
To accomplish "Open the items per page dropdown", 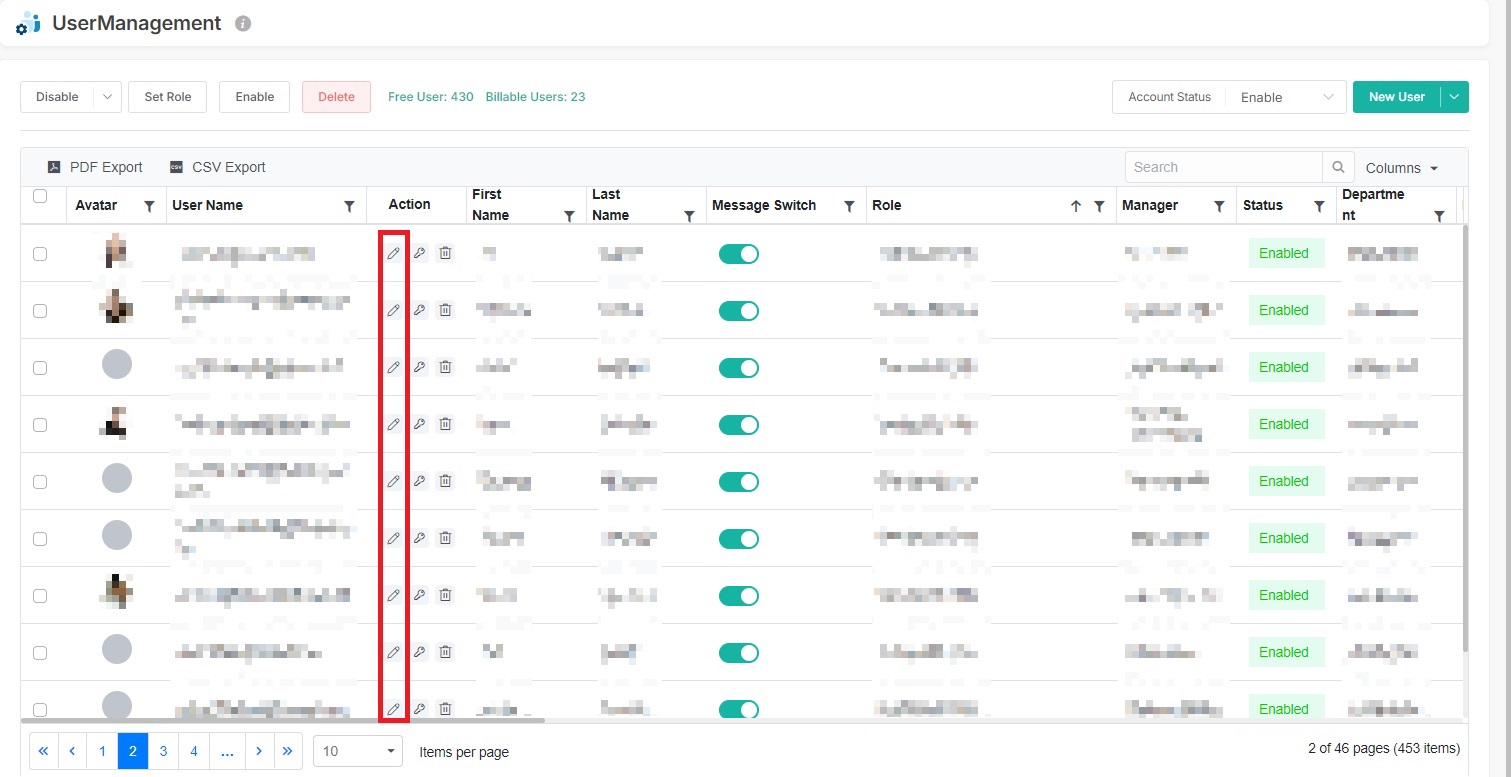I will point(358,751).
